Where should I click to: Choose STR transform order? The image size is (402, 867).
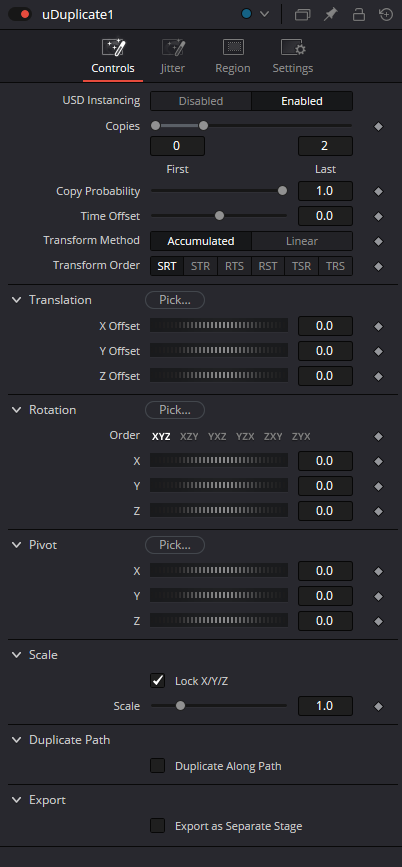pos(200,266)
